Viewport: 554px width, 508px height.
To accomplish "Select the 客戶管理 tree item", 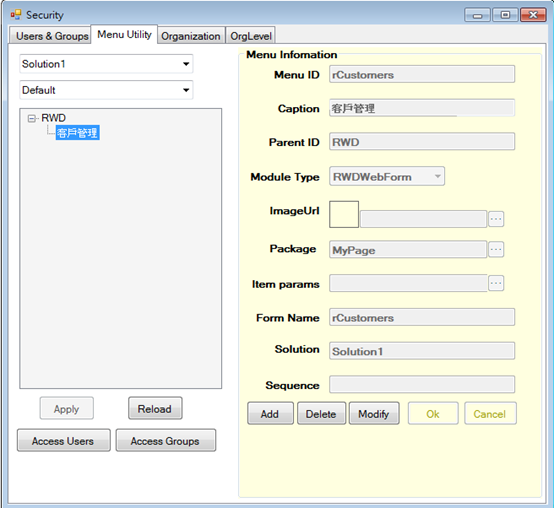I will [77, 133].
